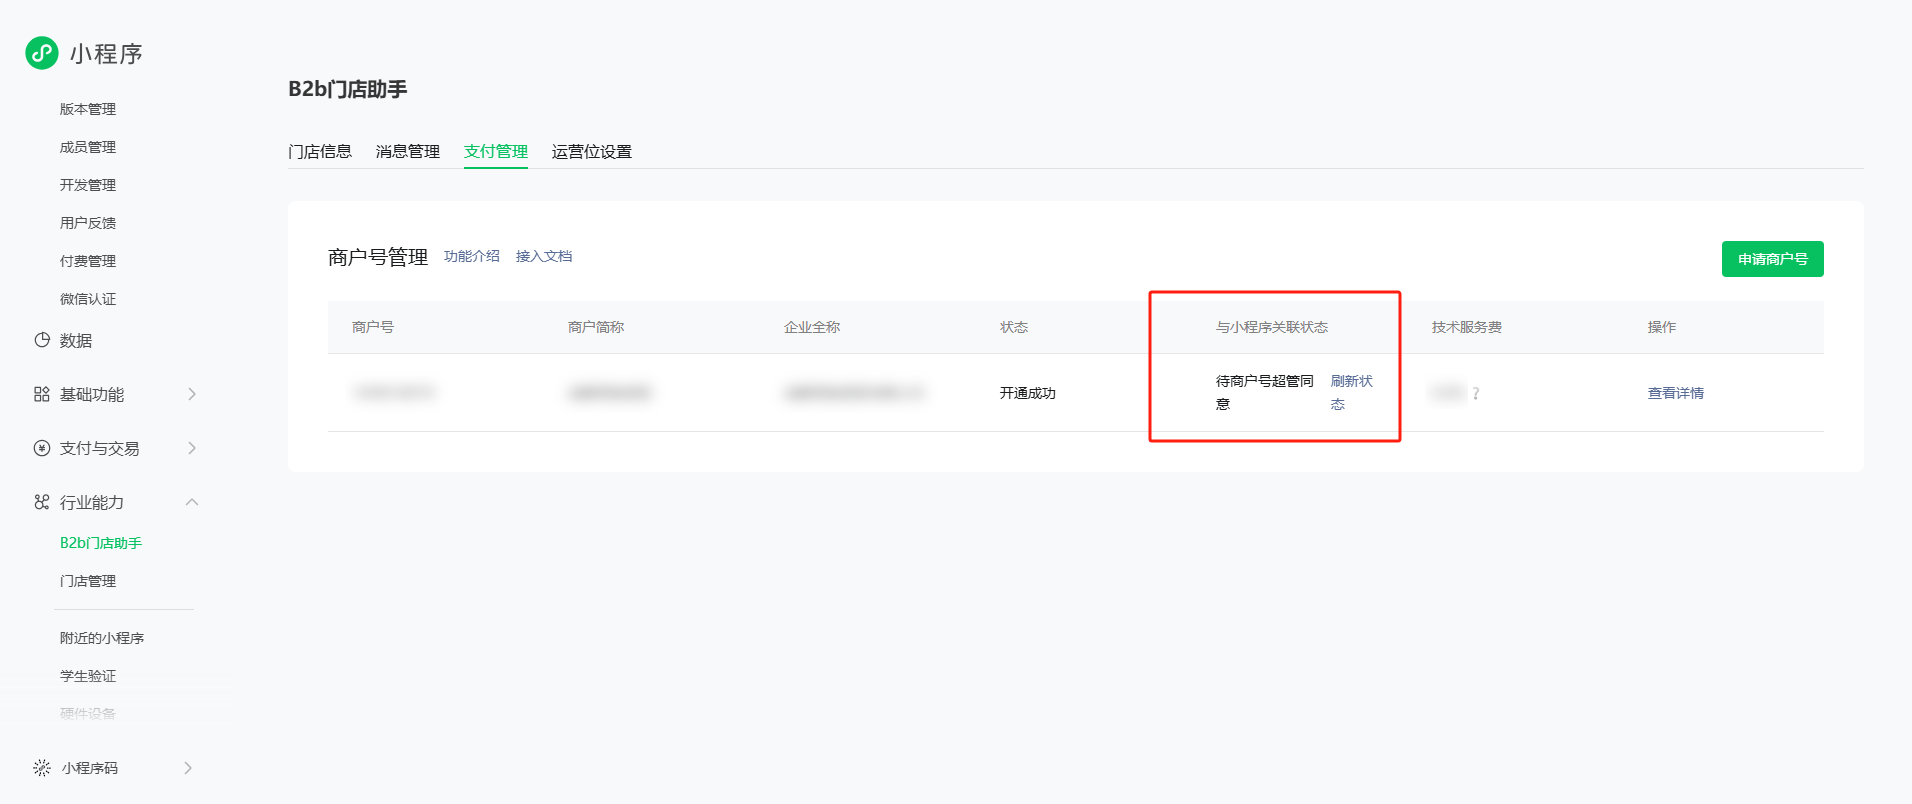The width and height of the screenshot is (1912, 804).
Task: Click the 商户号 column header
Action: 373,327
